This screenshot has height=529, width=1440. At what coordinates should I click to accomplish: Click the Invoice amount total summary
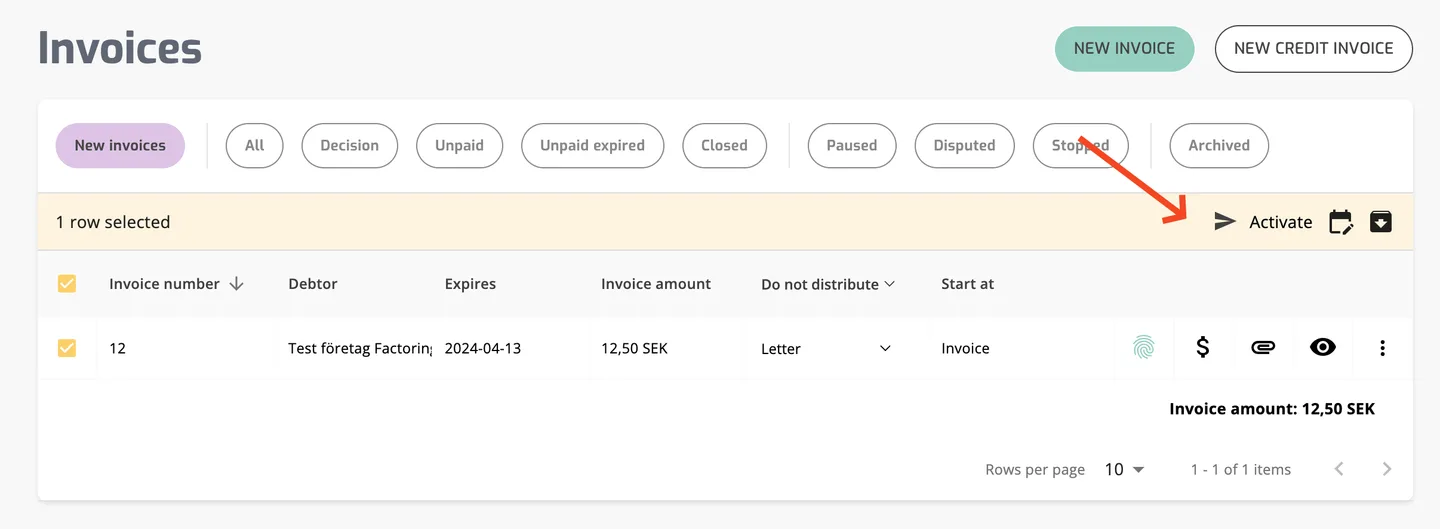click(1272, 409)
